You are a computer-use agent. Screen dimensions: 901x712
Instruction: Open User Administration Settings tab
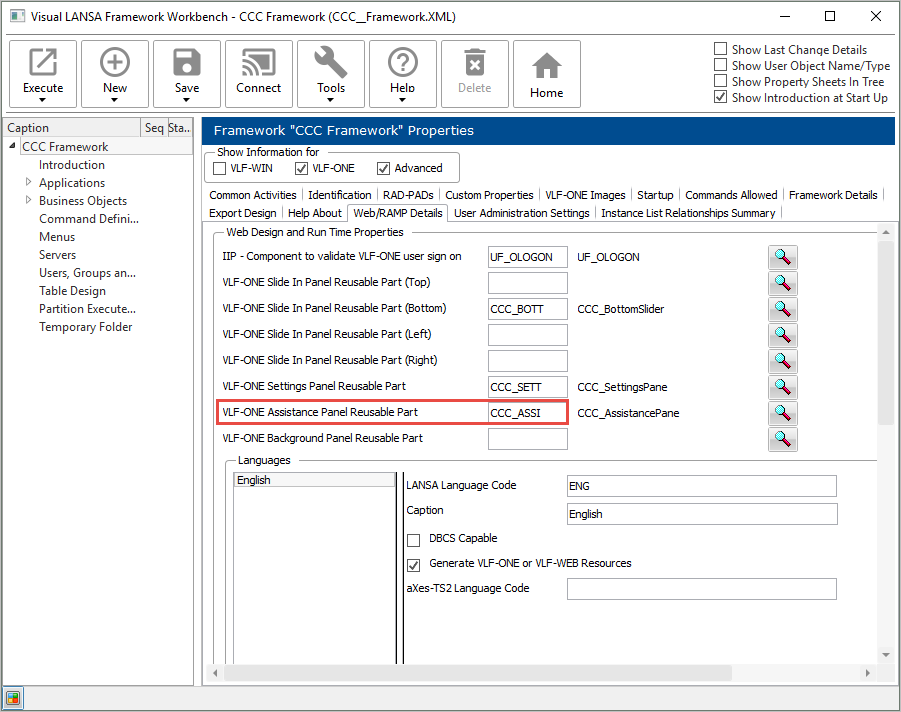[522, 213]
